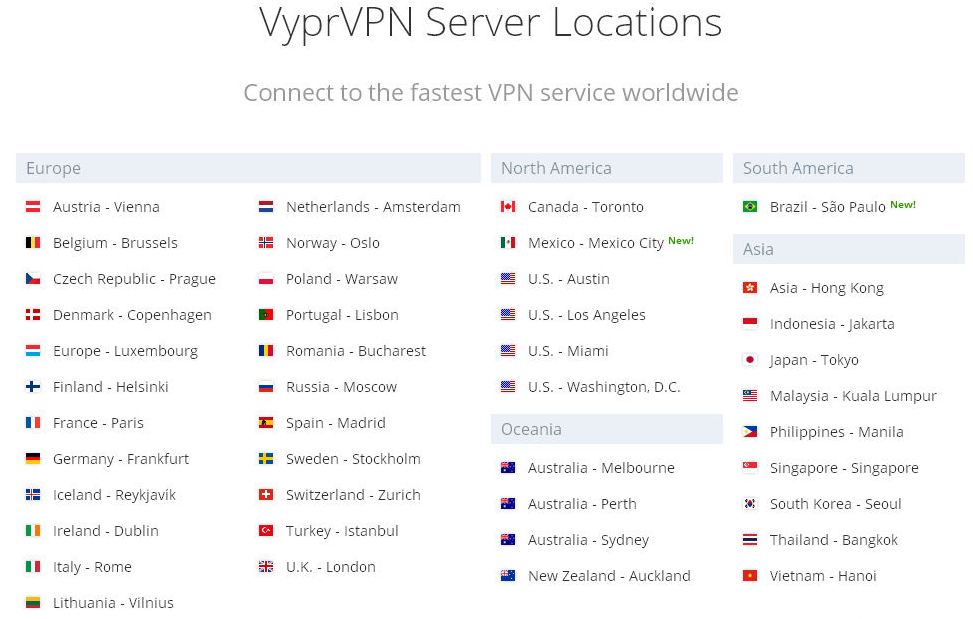Click the Turkey flag icon

pos(266,530)
